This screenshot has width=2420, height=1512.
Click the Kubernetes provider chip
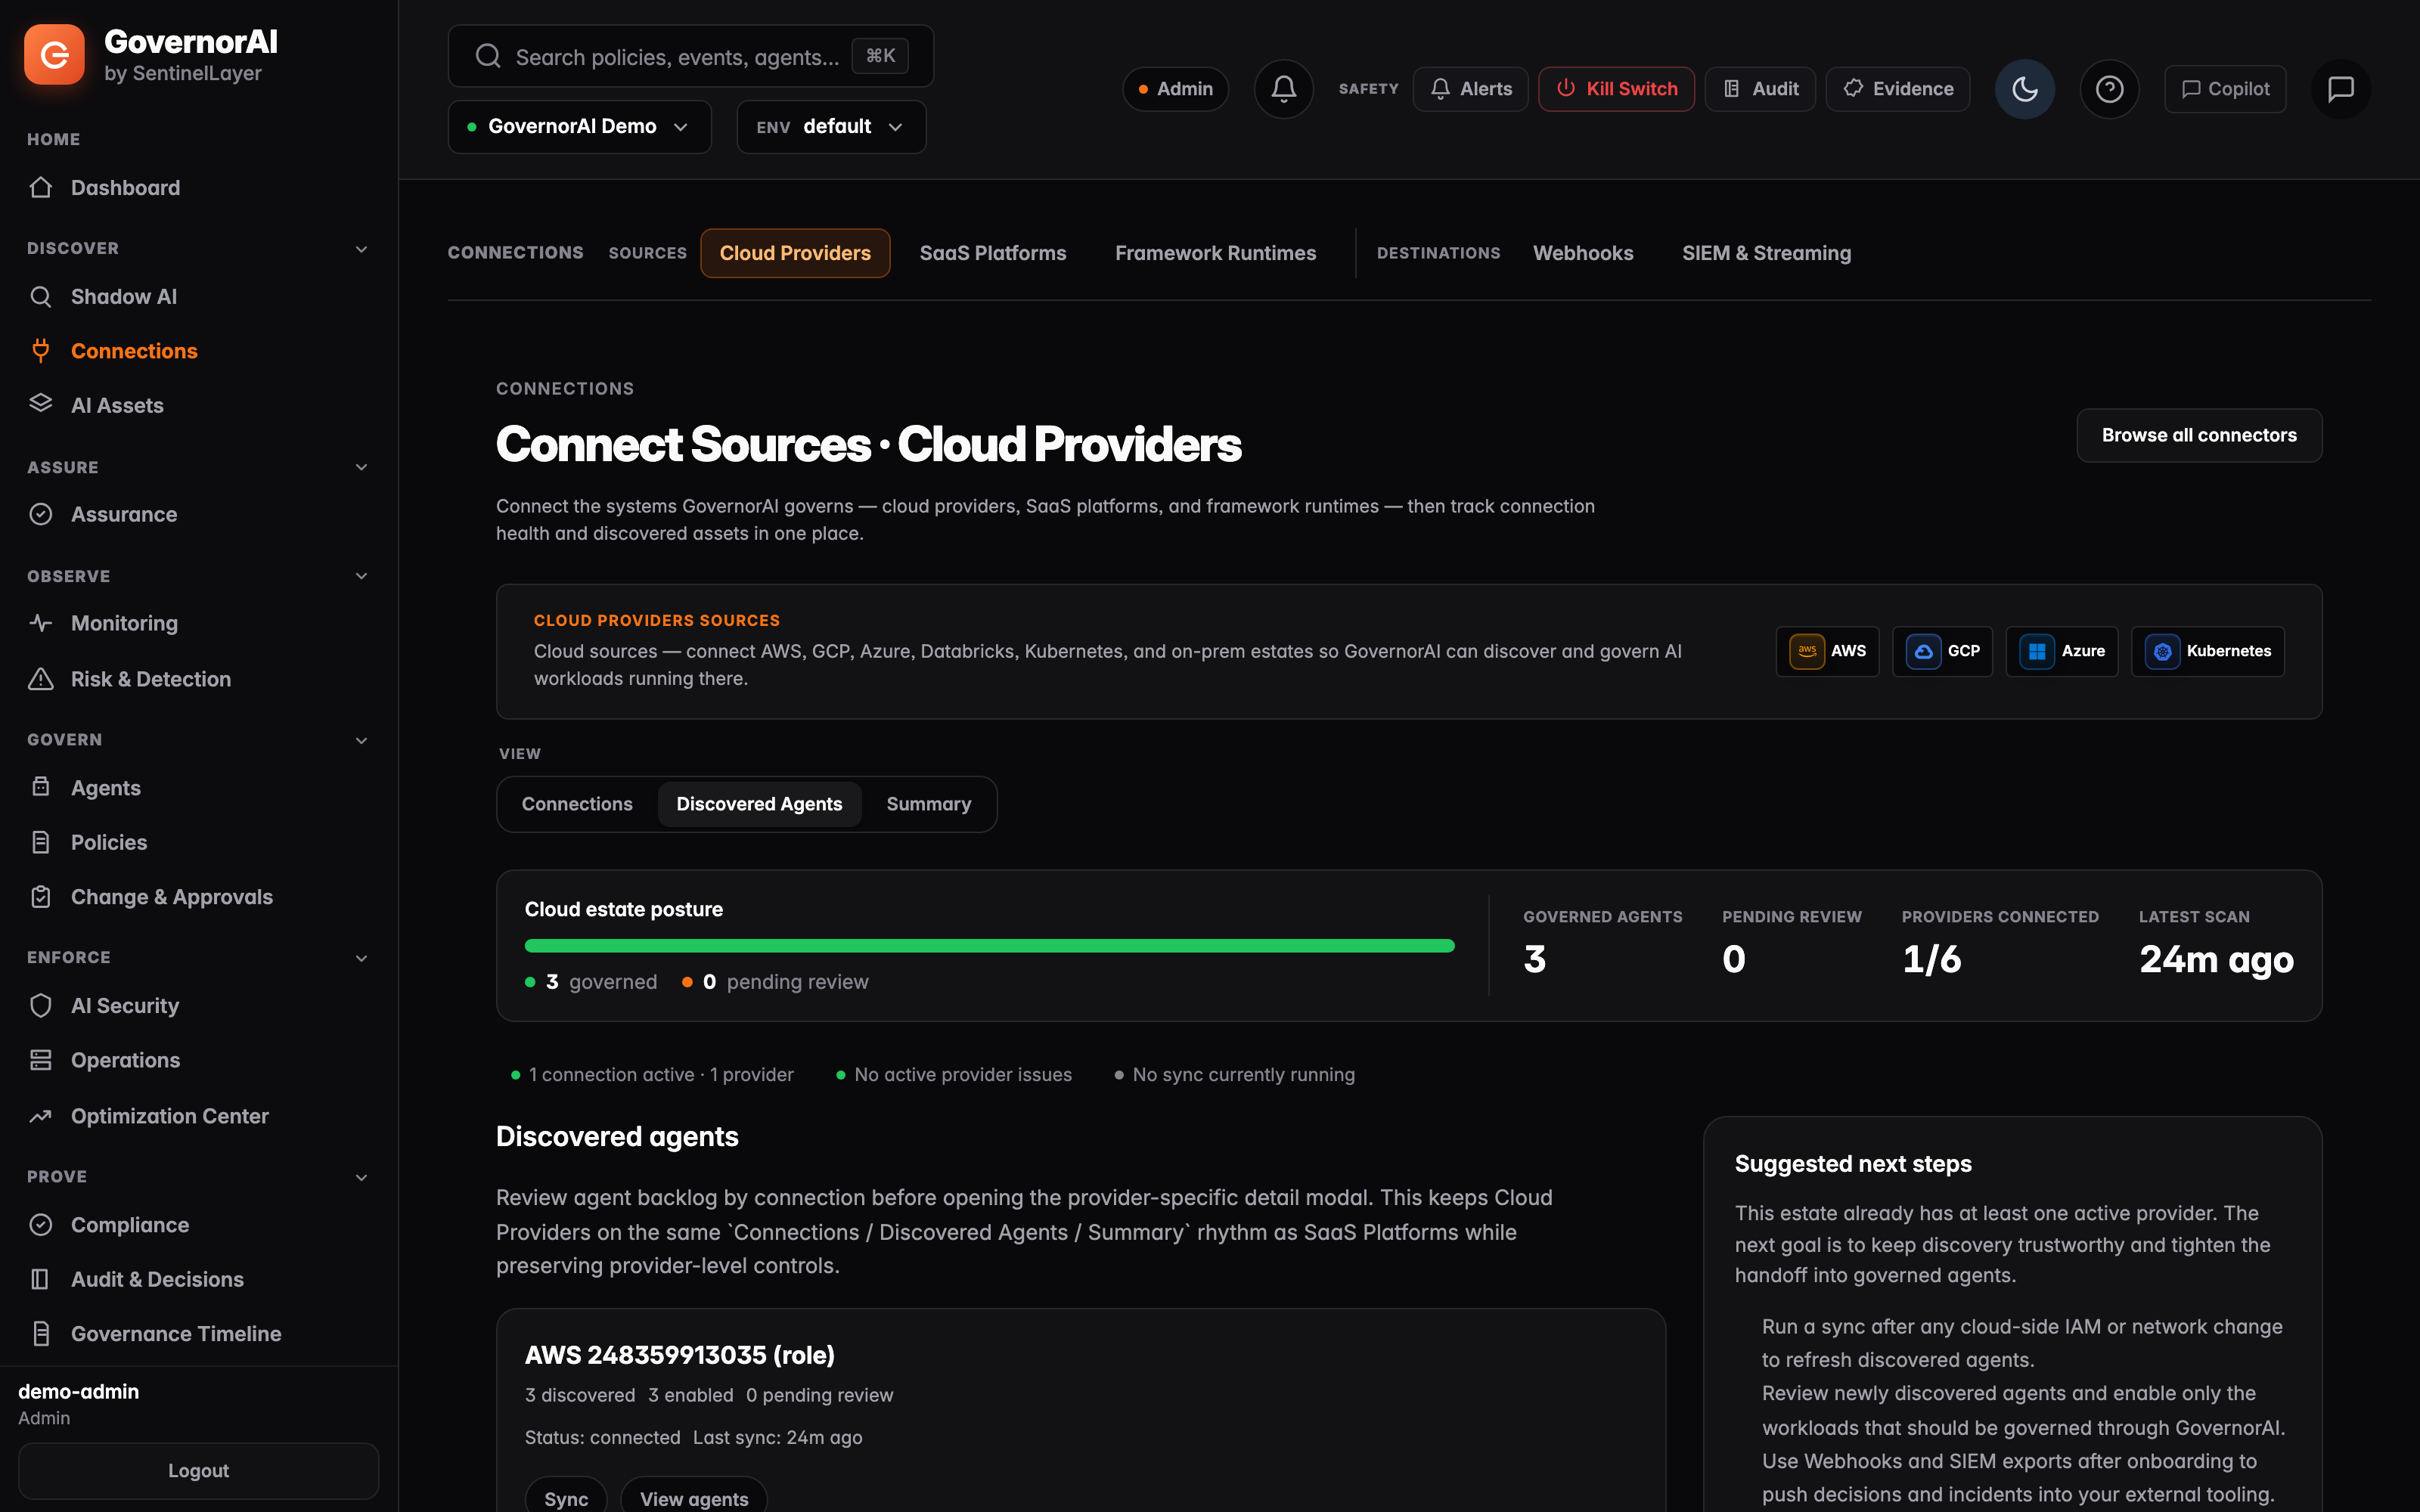(x=2208, y=651)
